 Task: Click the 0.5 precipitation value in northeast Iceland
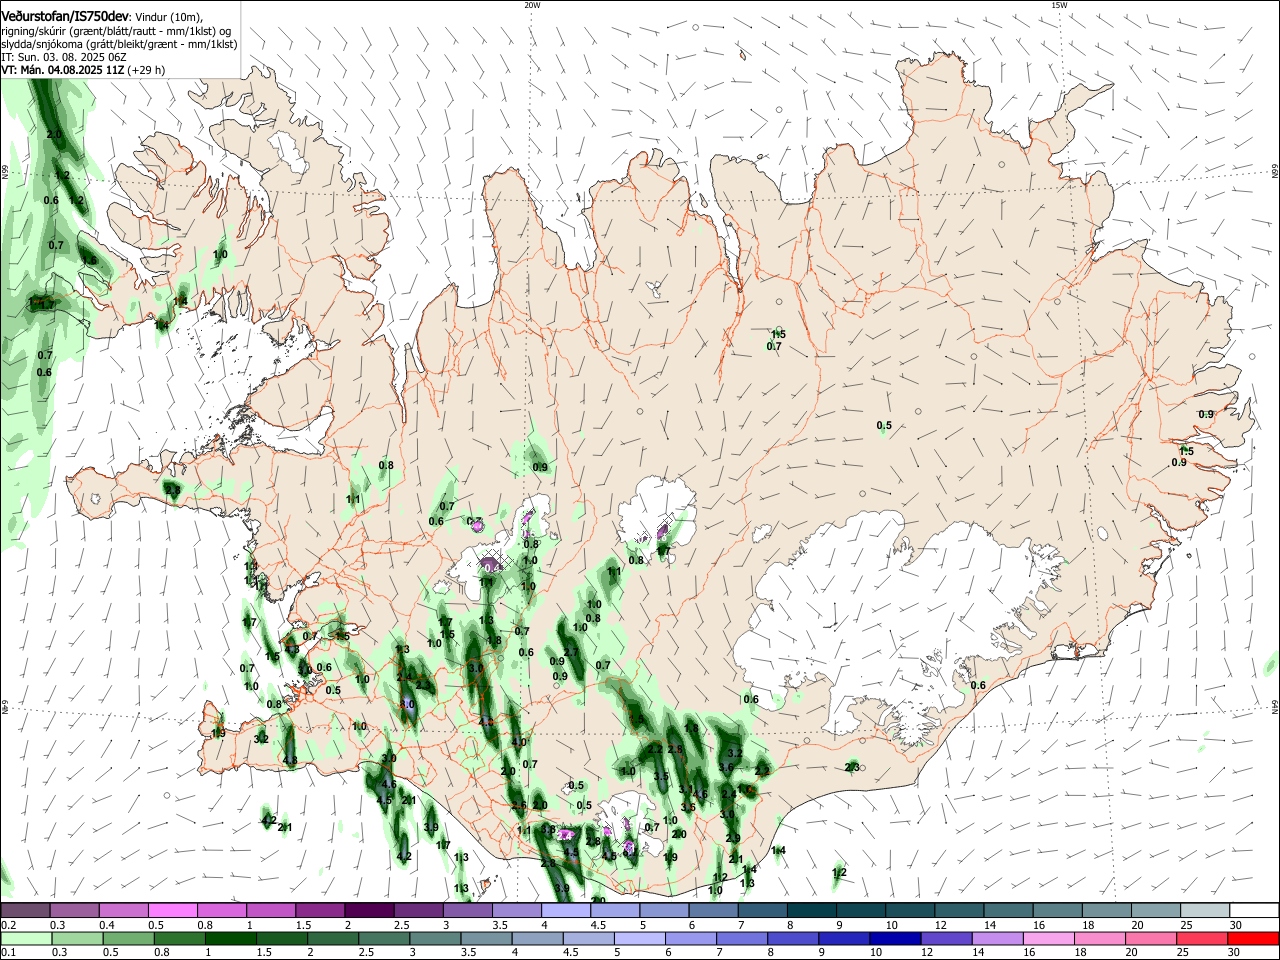(884, 426)
